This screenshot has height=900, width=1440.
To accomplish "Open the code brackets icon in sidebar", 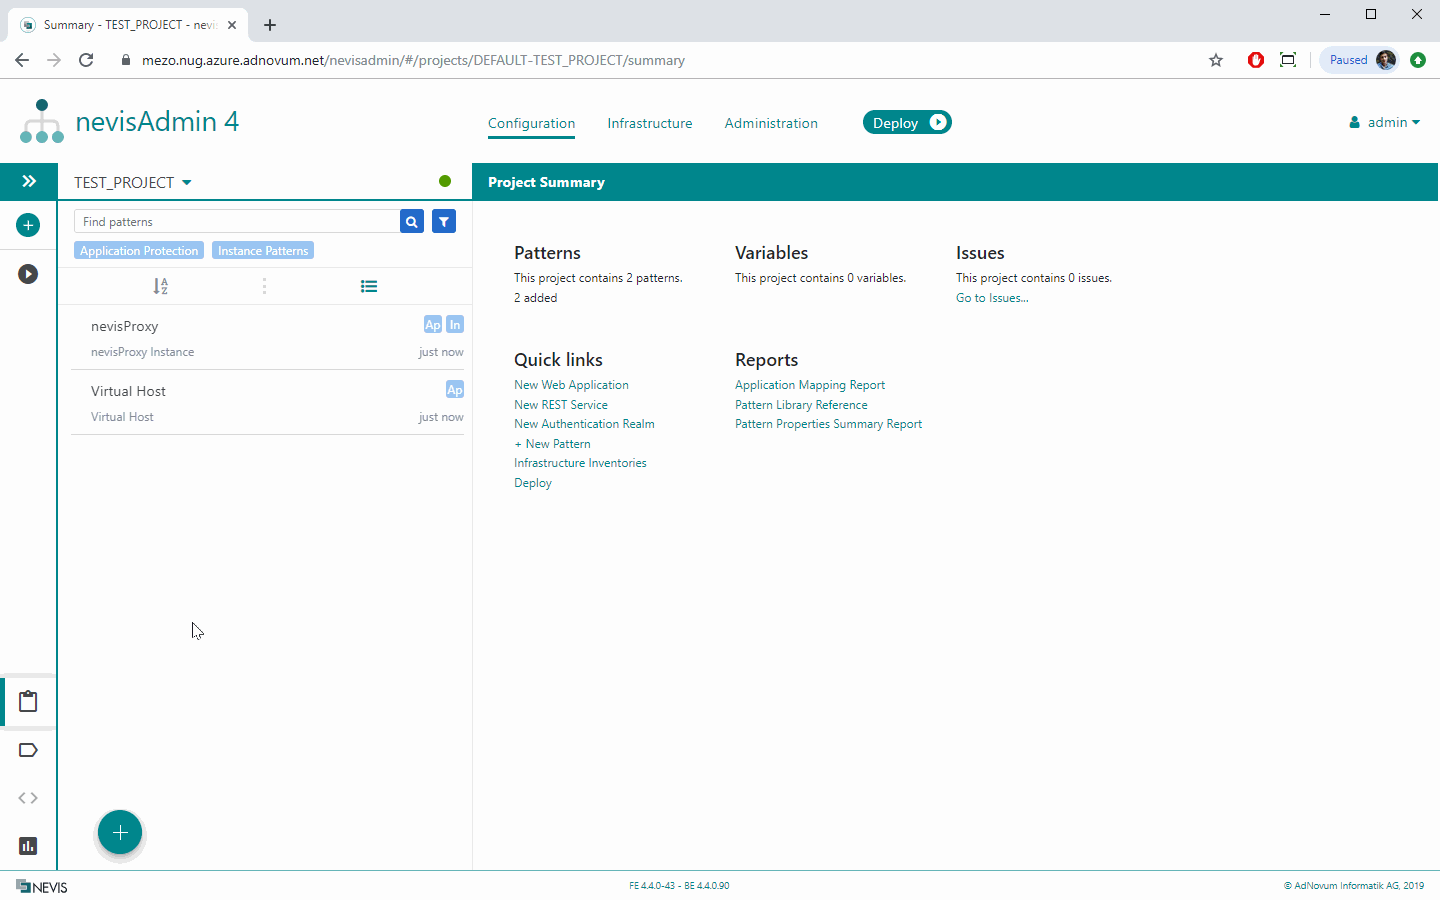I will pyautogui.click(x=28, y=798).
